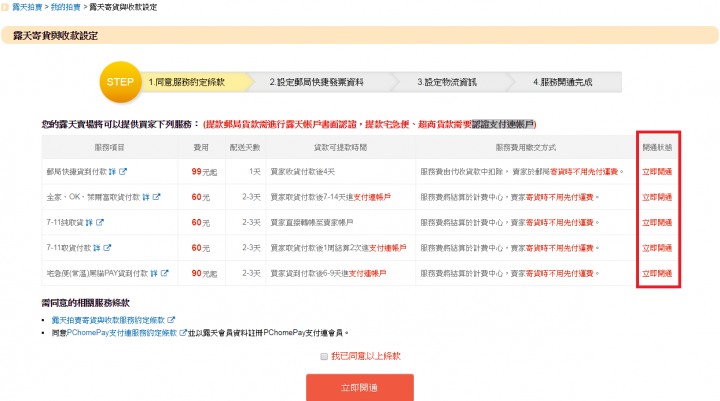The image size is (720, 401).
Task: Open external link icon for 宅急便黑貓PAY貨到付款
Action: tap(165, 273)
